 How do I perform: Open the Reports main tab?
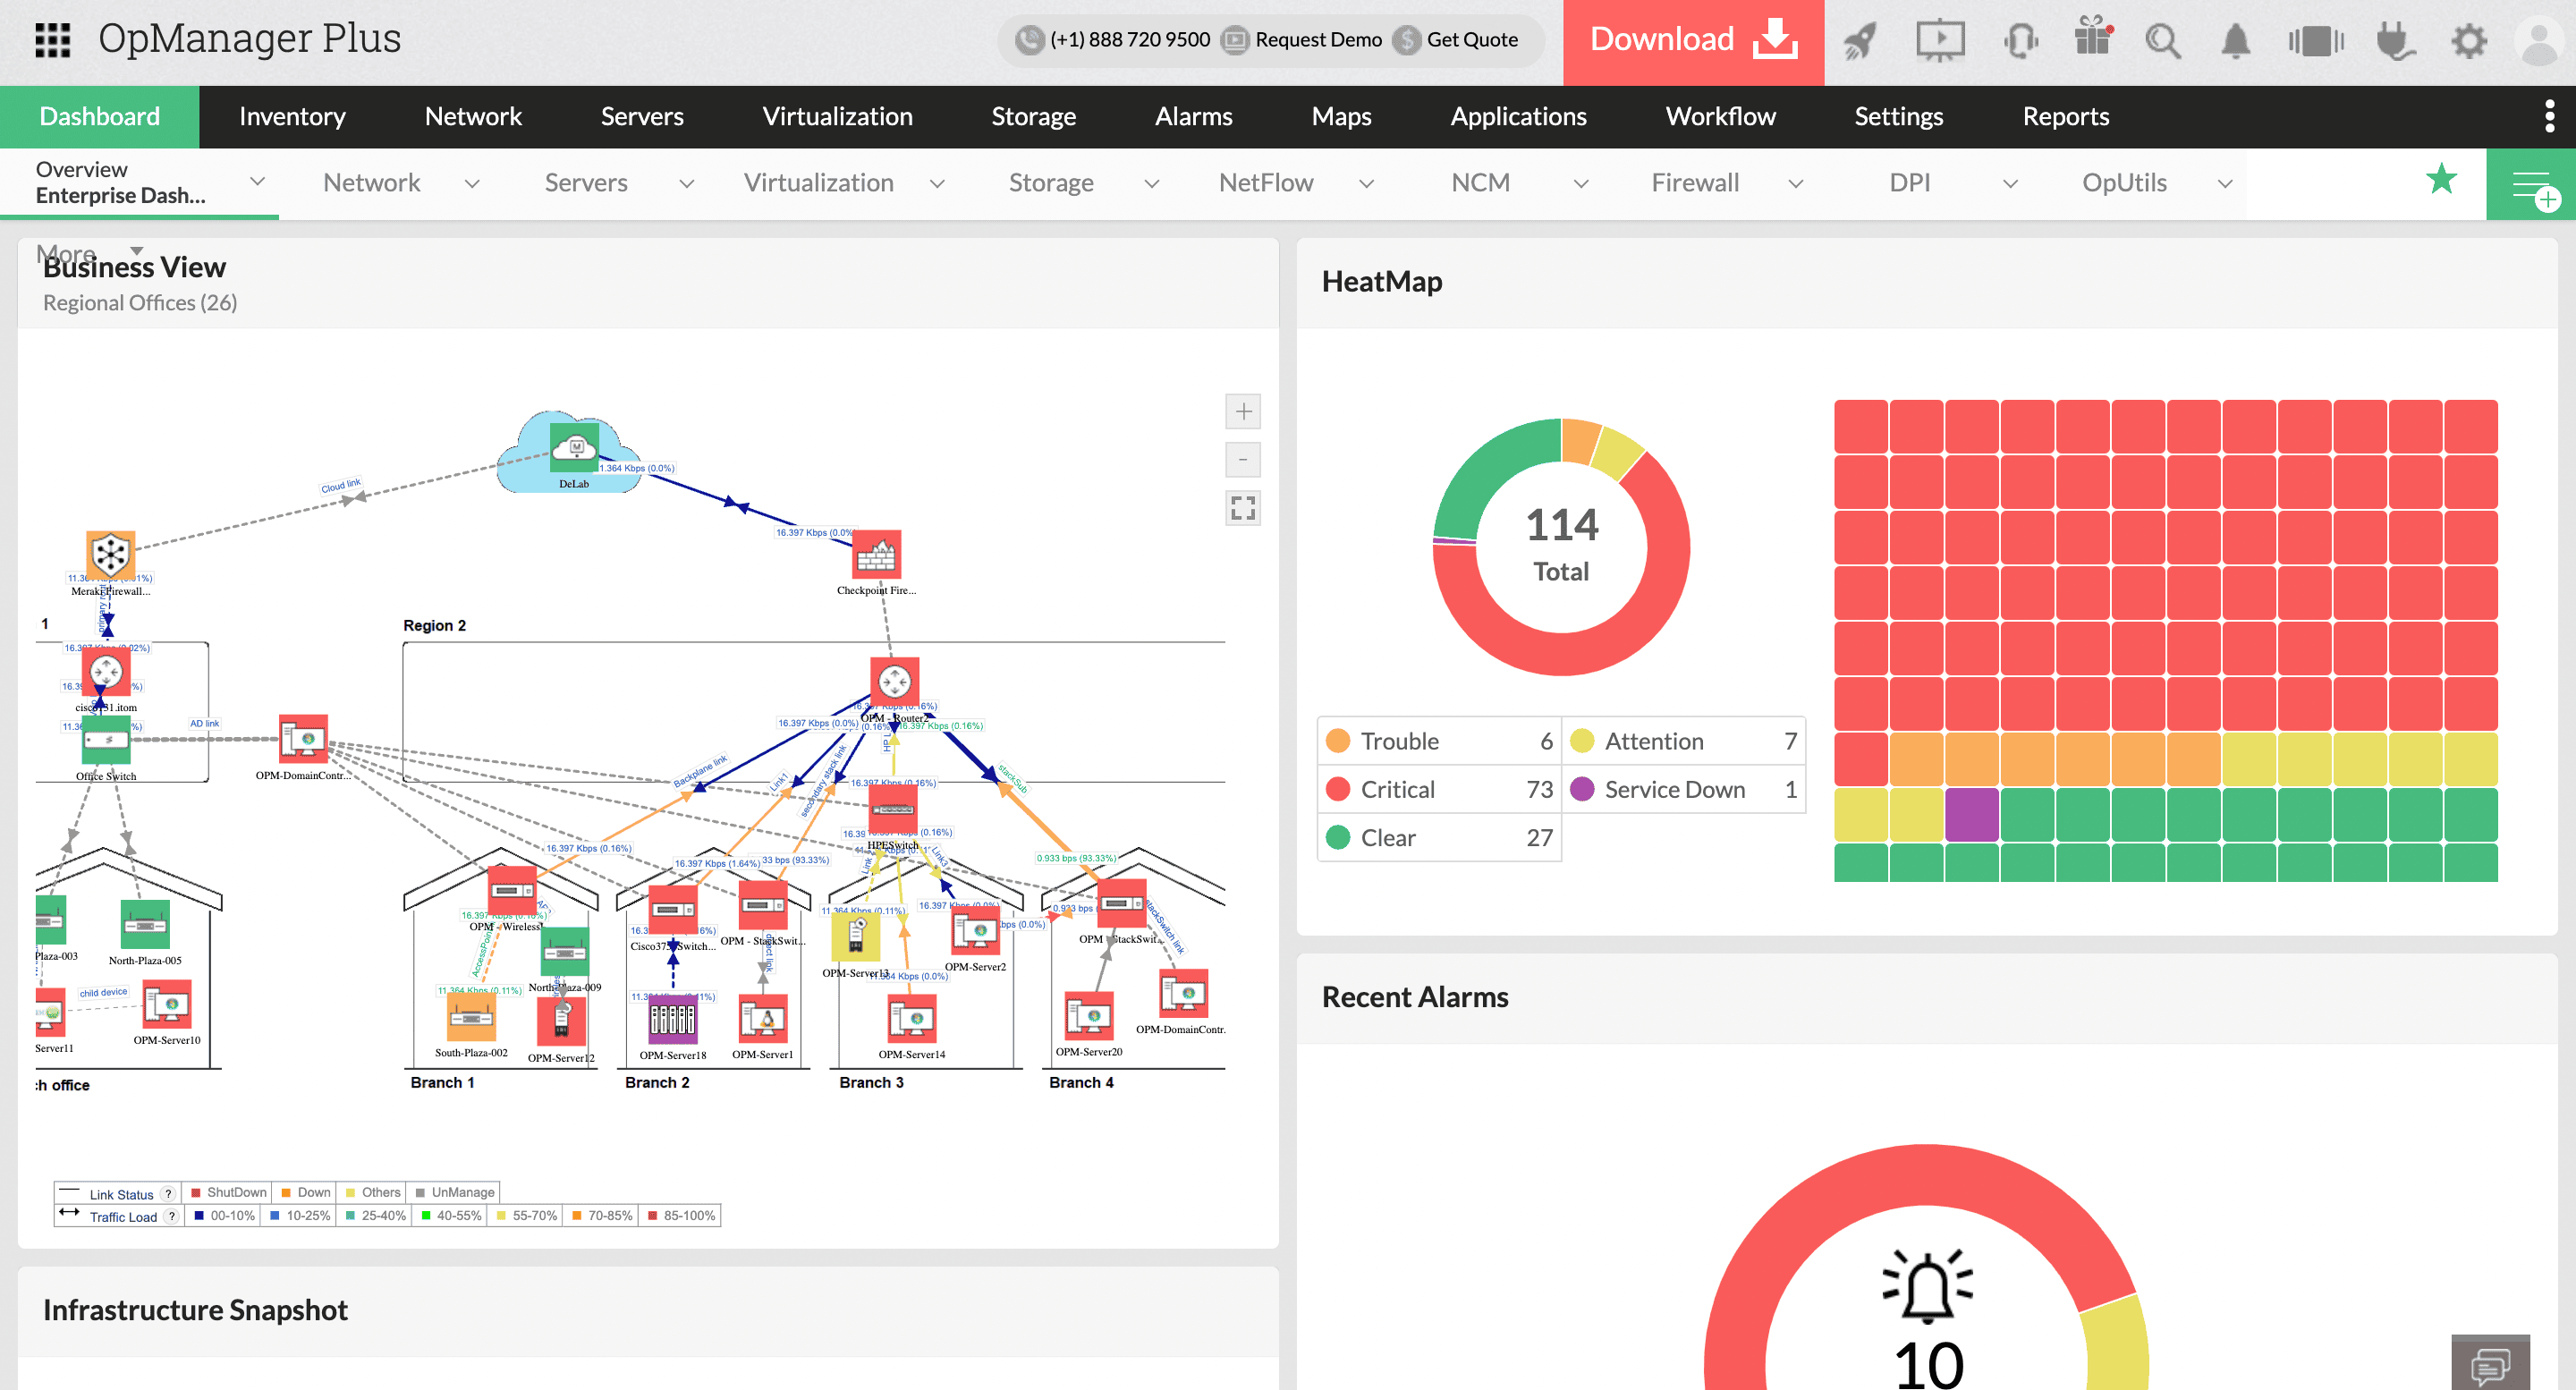pos(2065,116)
